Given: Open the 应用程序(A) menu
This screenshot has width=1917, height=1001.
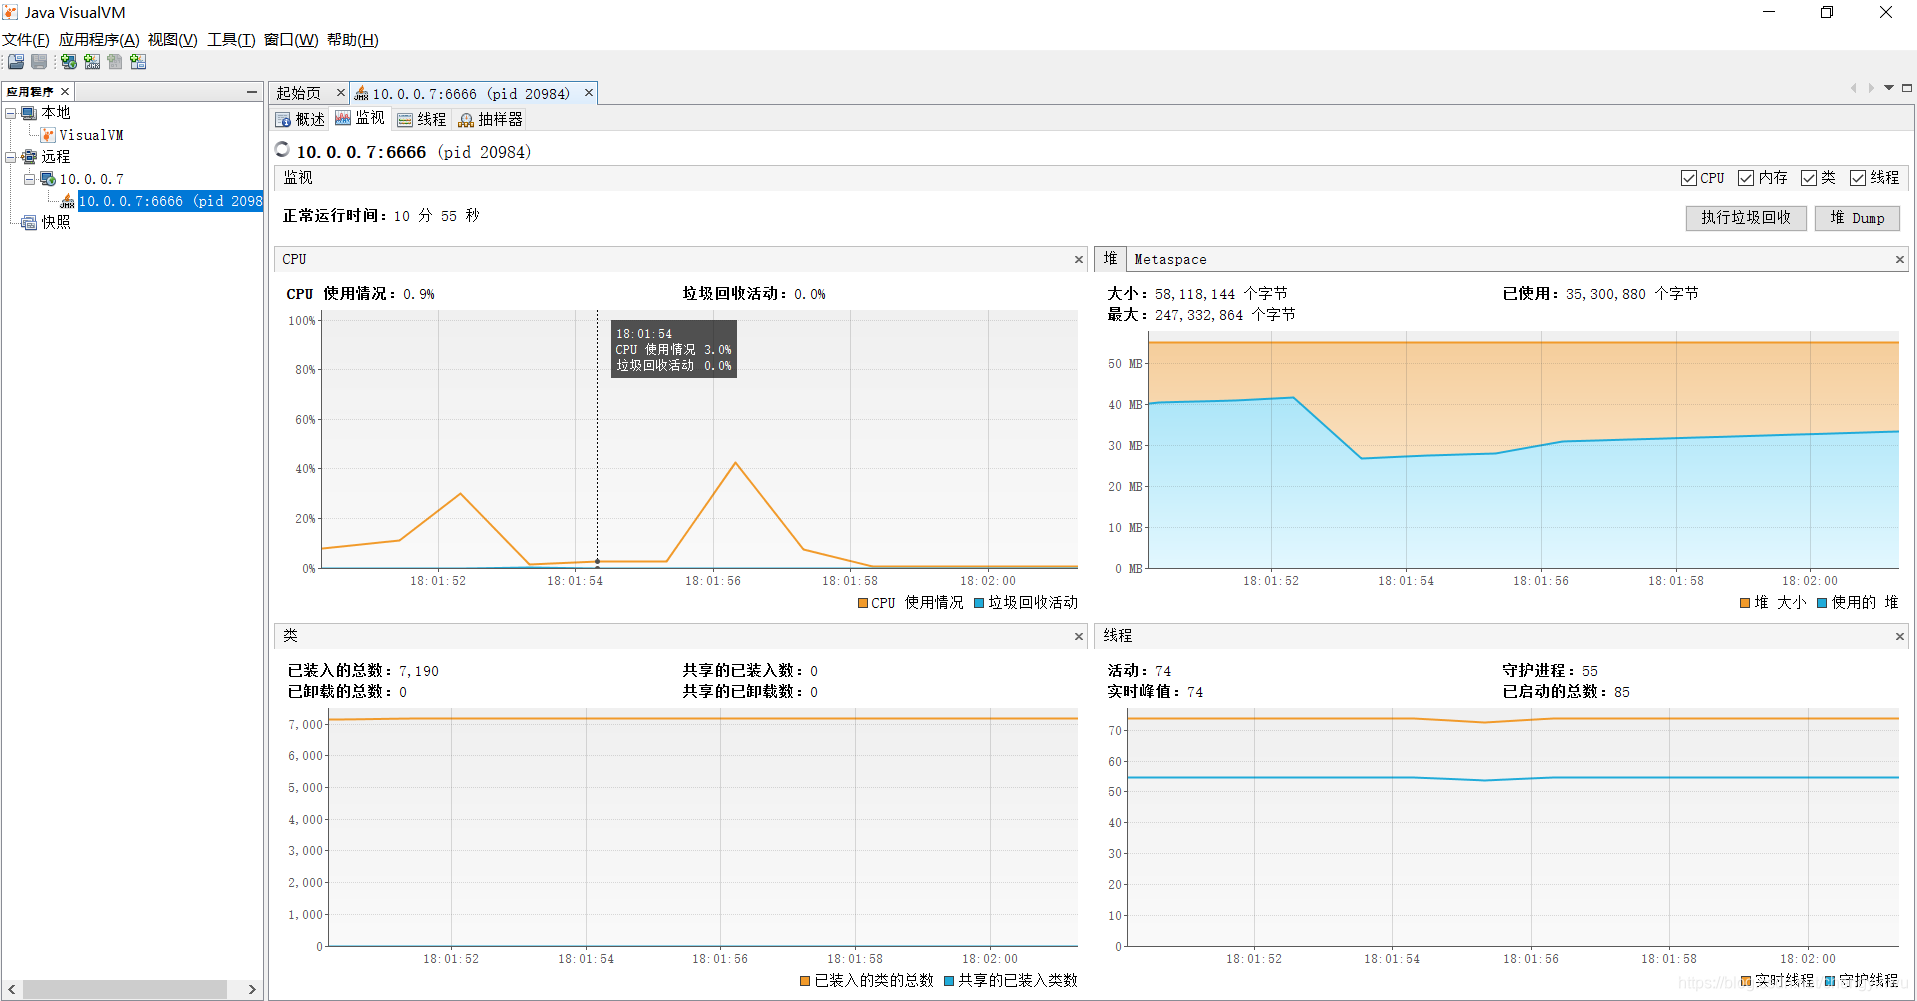Looking at the screenshot, I should (x=99, y=40).
